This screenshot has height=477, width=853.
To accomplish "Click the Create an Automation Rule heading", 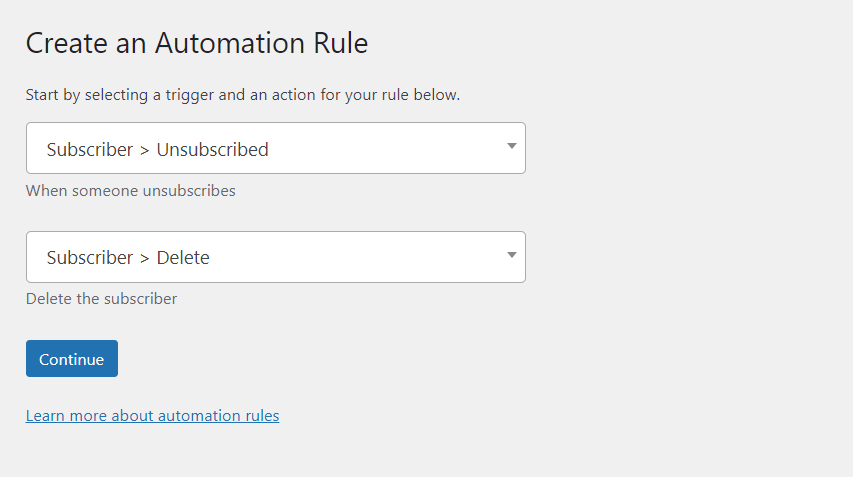I will coord(197,43).
